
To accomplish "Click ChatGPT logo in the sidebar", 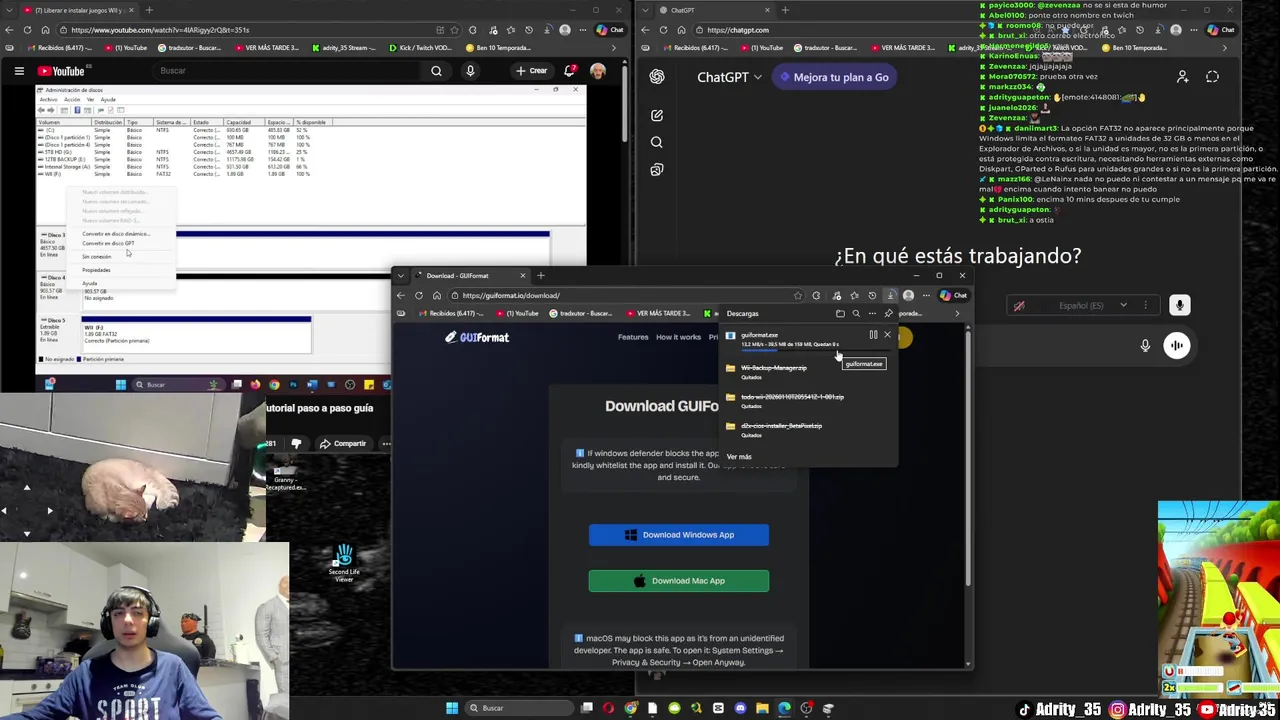I will [657, 77].
